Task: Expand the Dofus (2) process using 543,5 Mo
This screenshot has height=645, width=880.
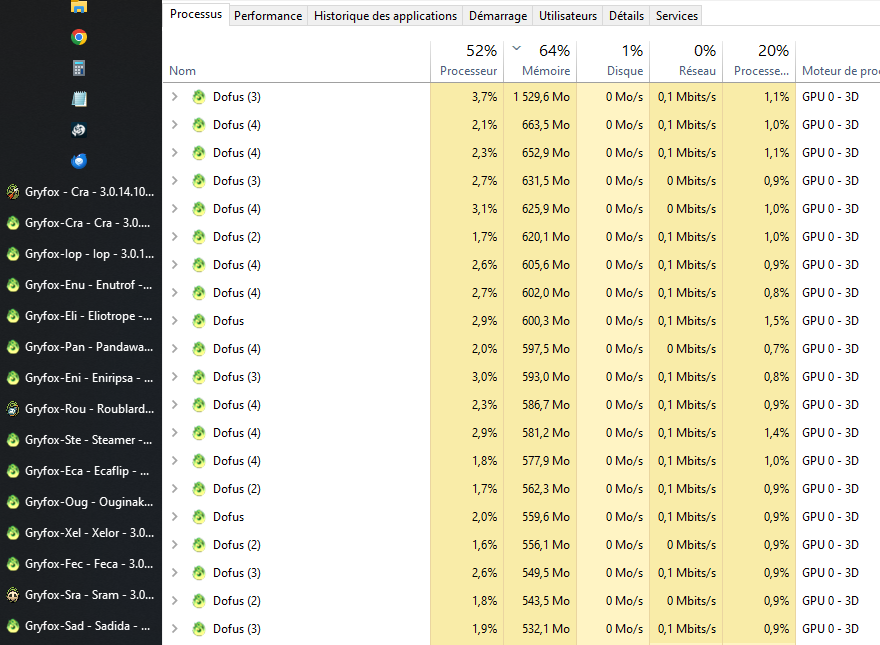Action: pos(175,601)
